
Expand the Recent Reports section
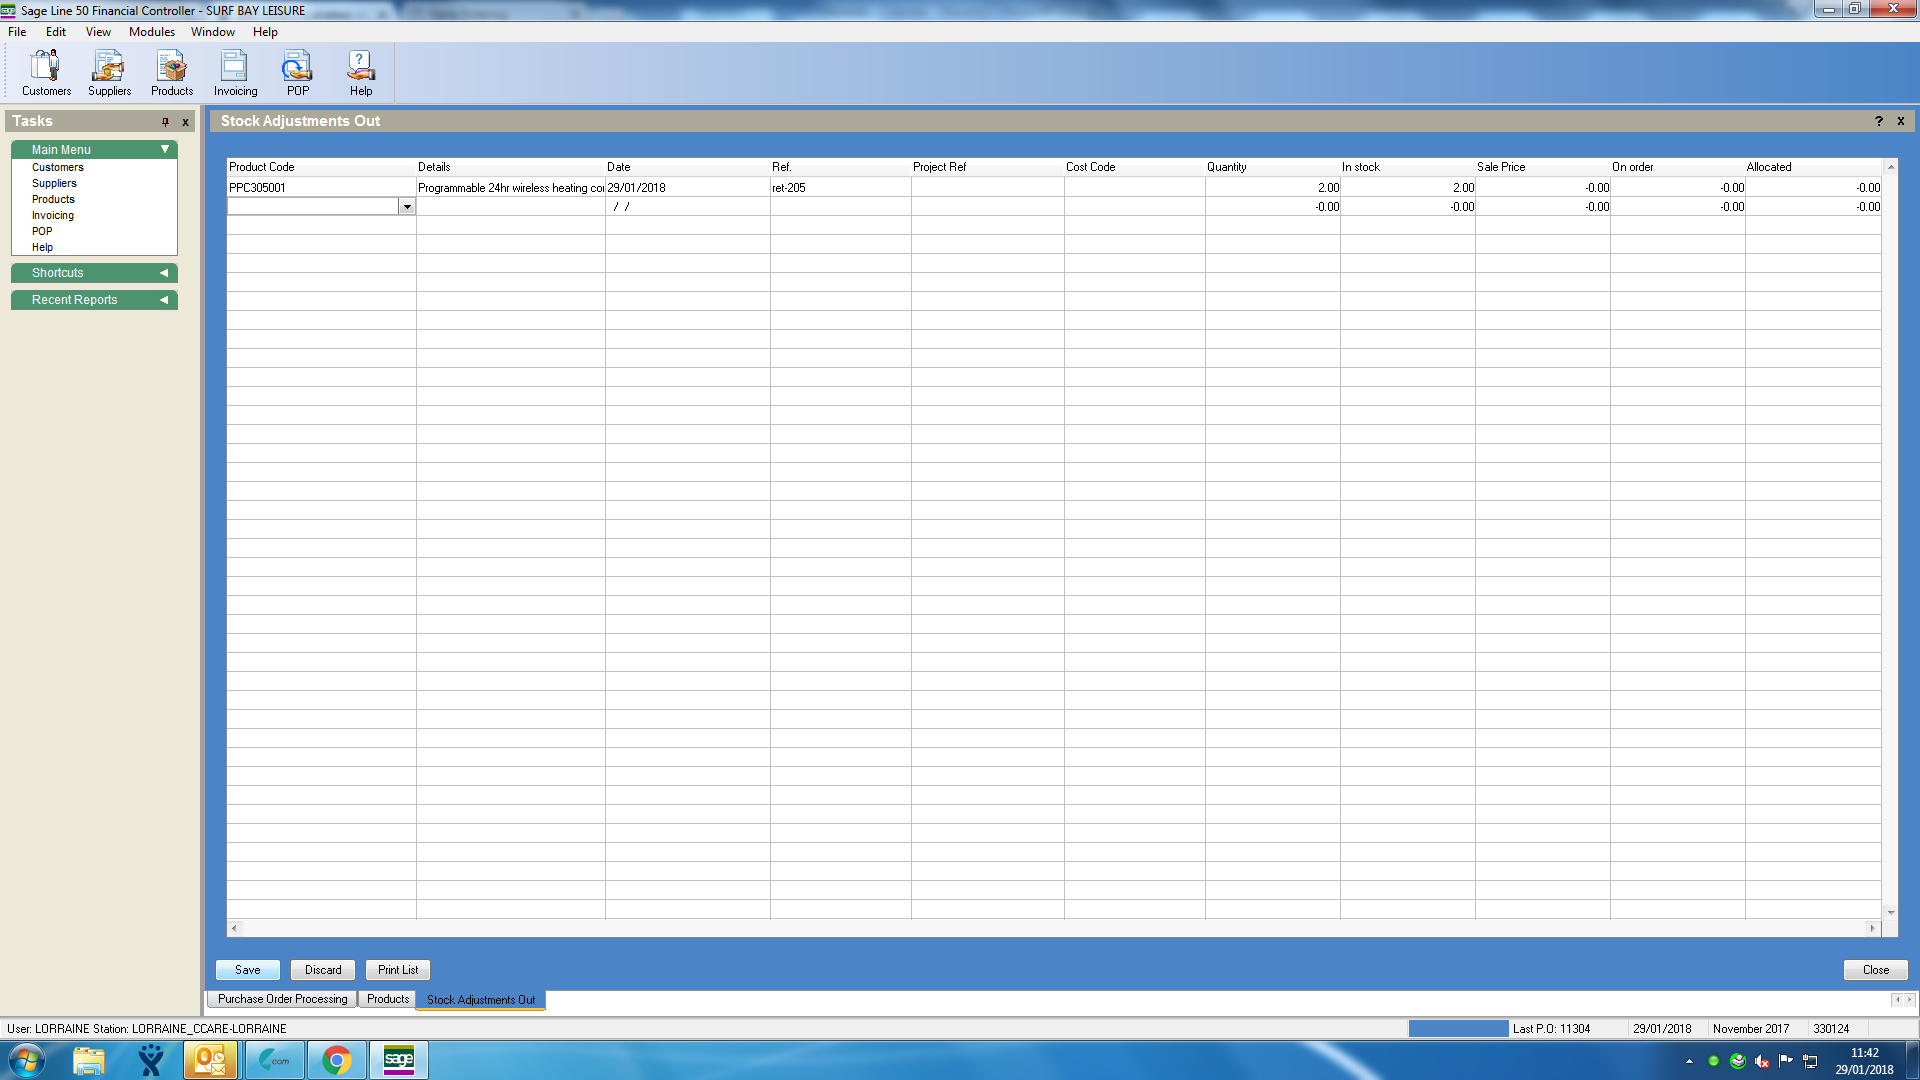tap(163, 300)
